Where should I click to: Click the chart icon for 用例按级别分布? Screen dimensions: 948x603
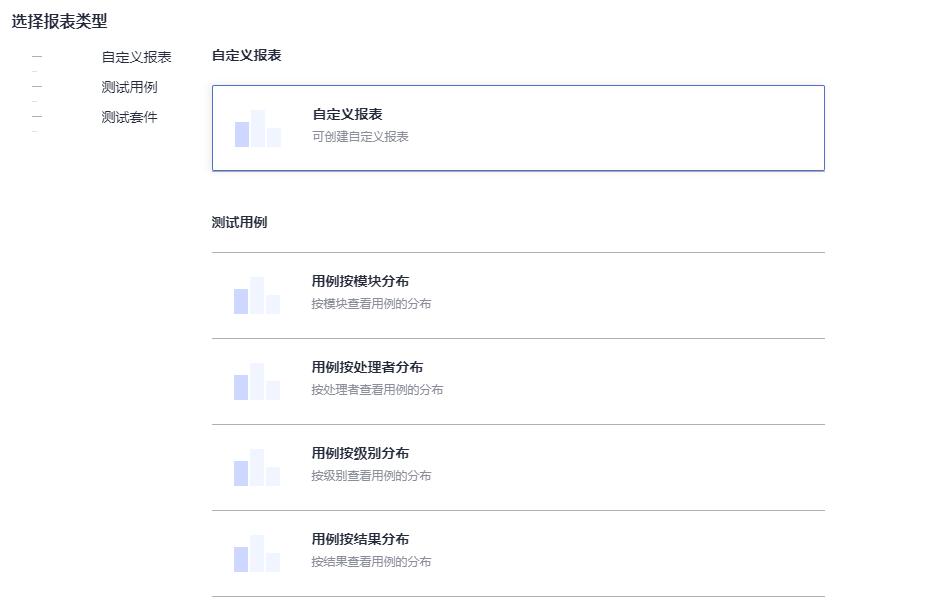coord(257,467)
